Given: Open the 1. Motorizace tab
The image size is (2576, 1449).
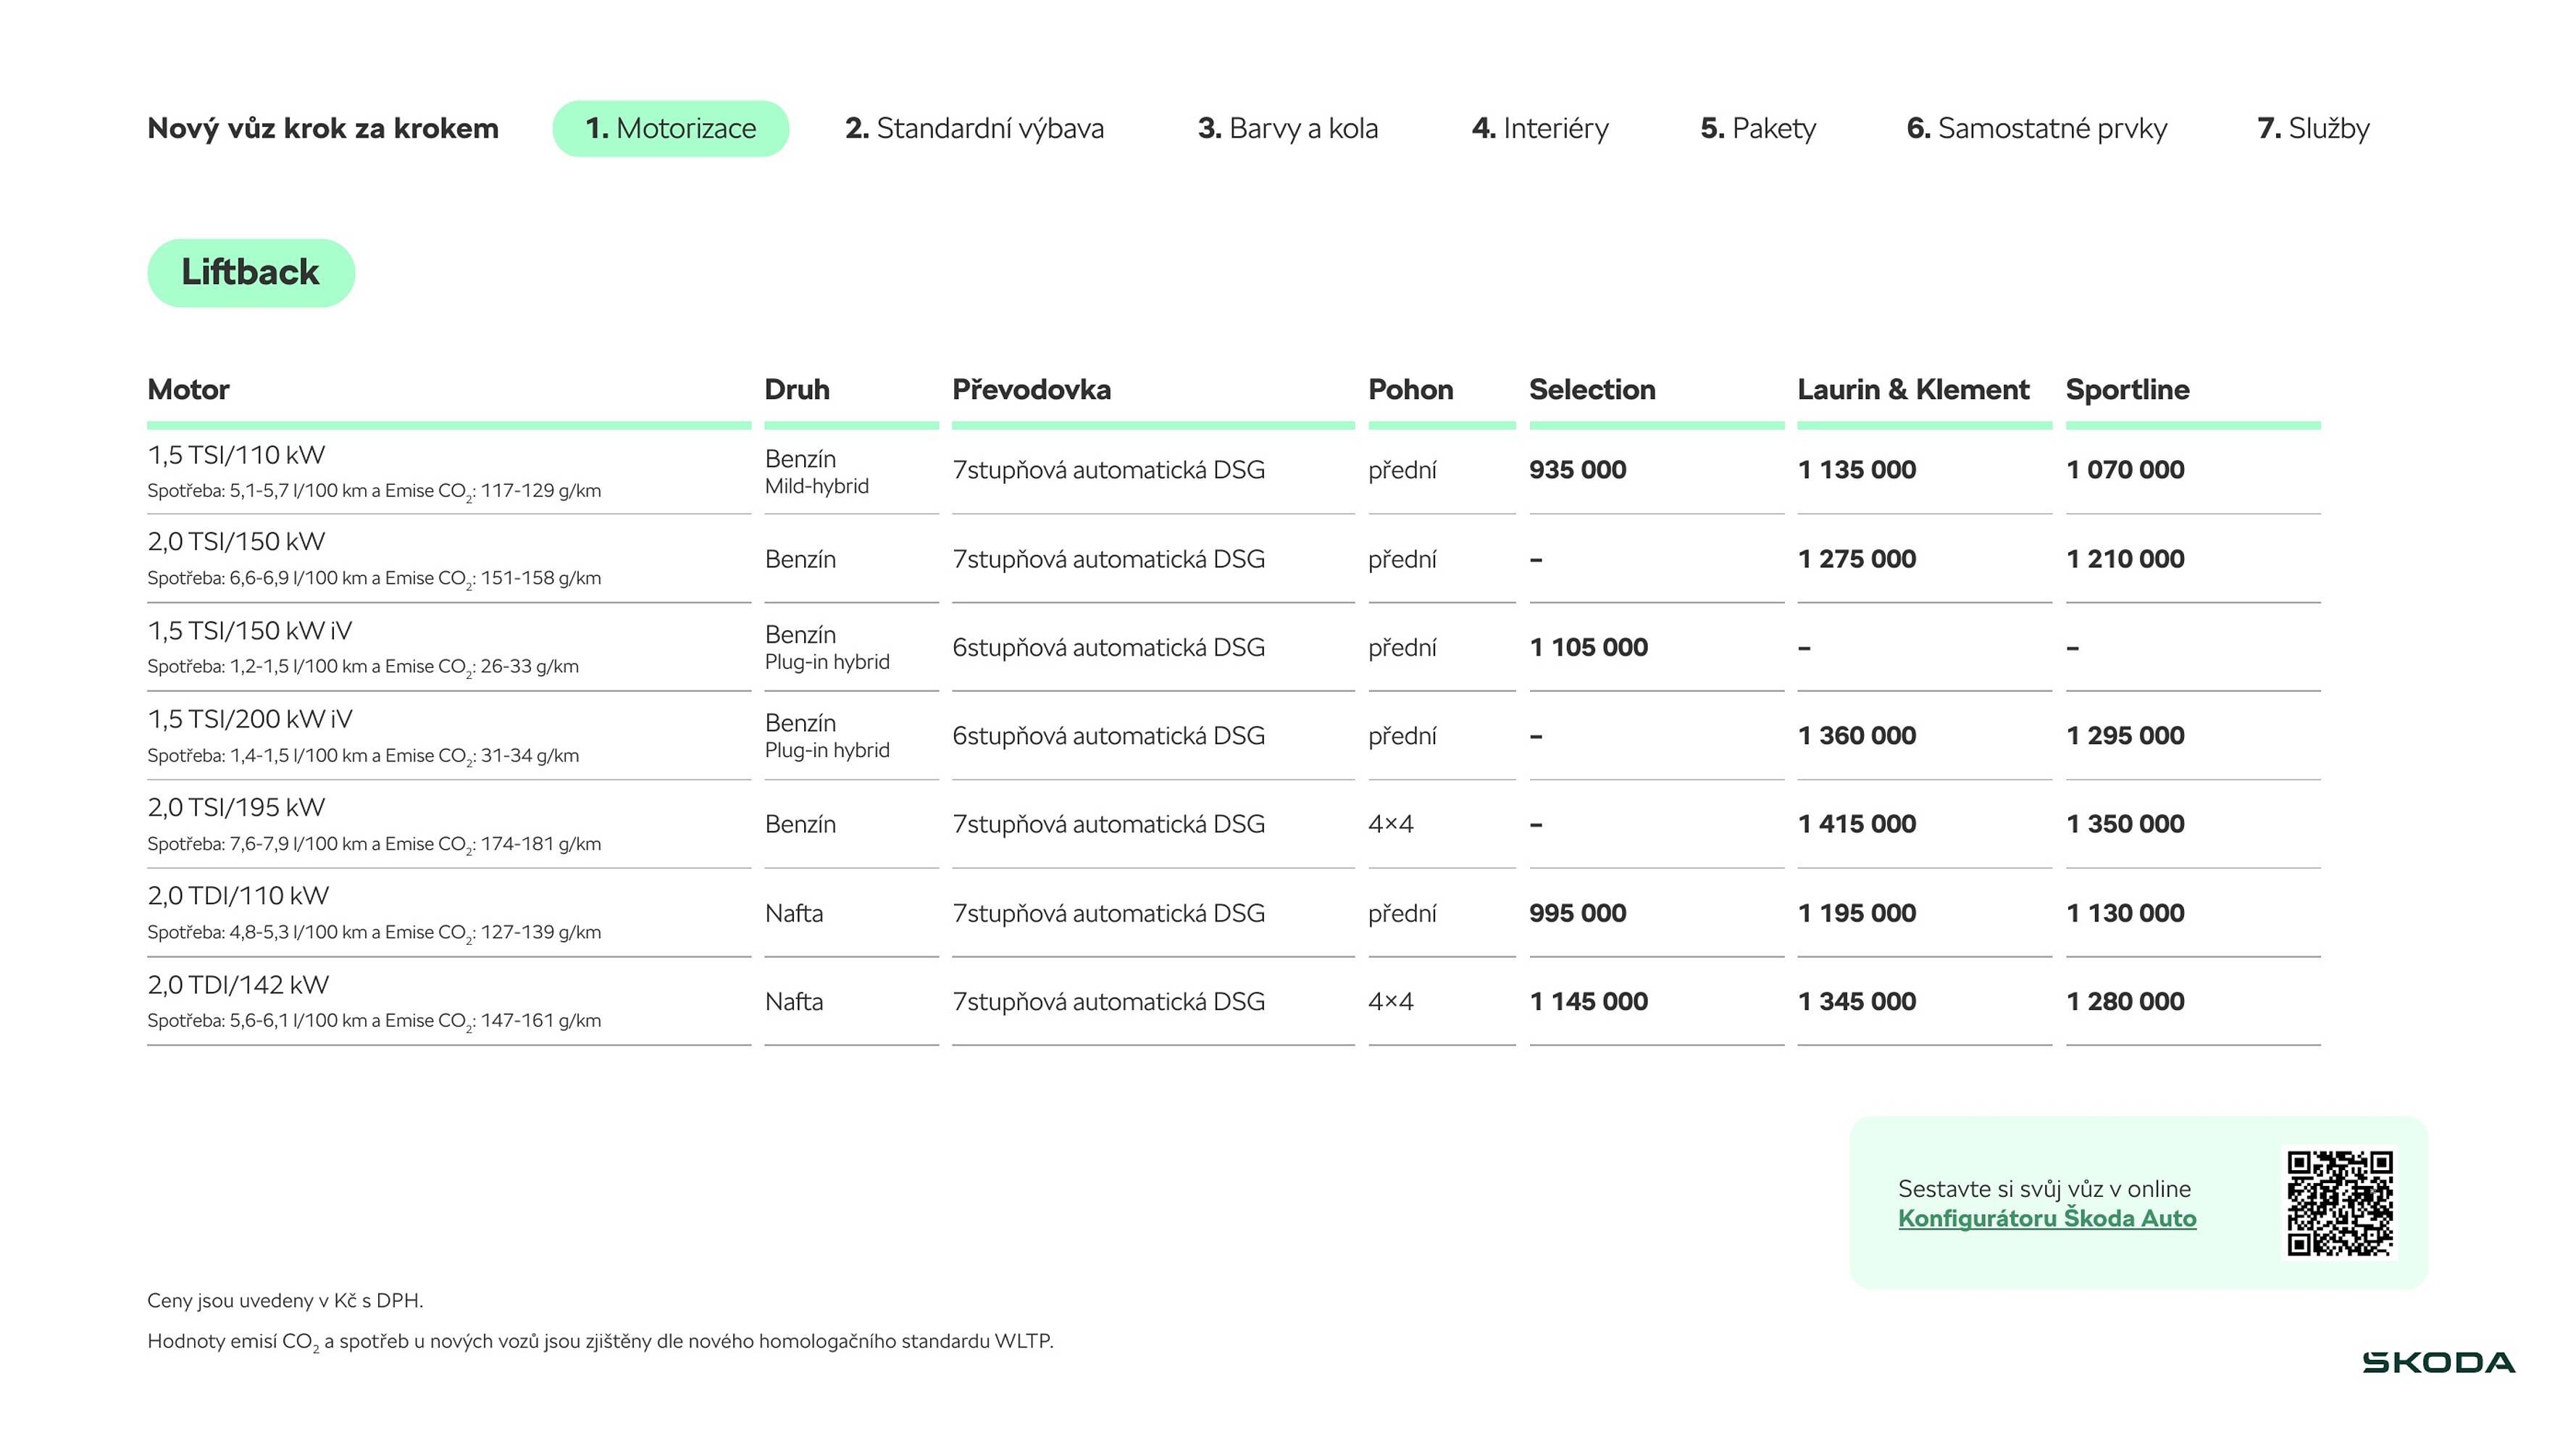Looking at the screenshot, I should point(670,128).
